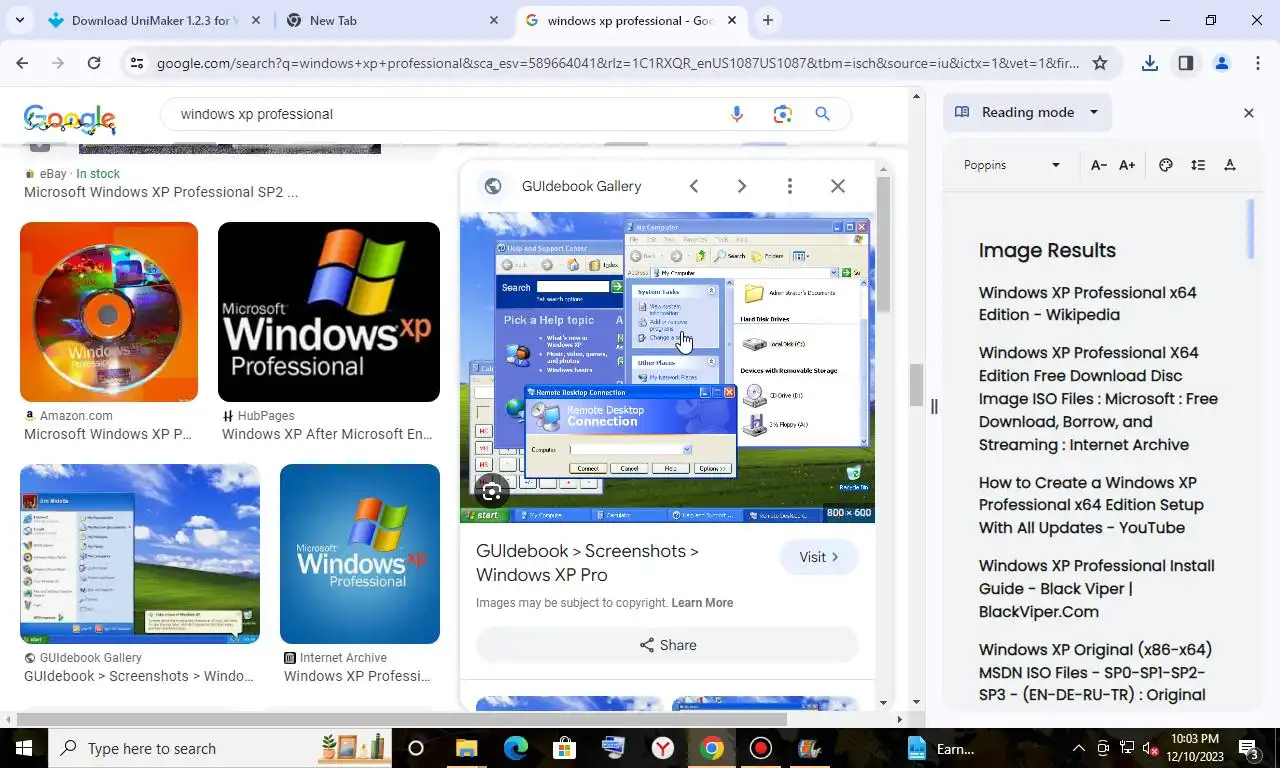Viewport: 1280px width, 768px height.
Task: Click Microsoft Windows XP Professional SP2 eBay result
Action: point(161,192)
